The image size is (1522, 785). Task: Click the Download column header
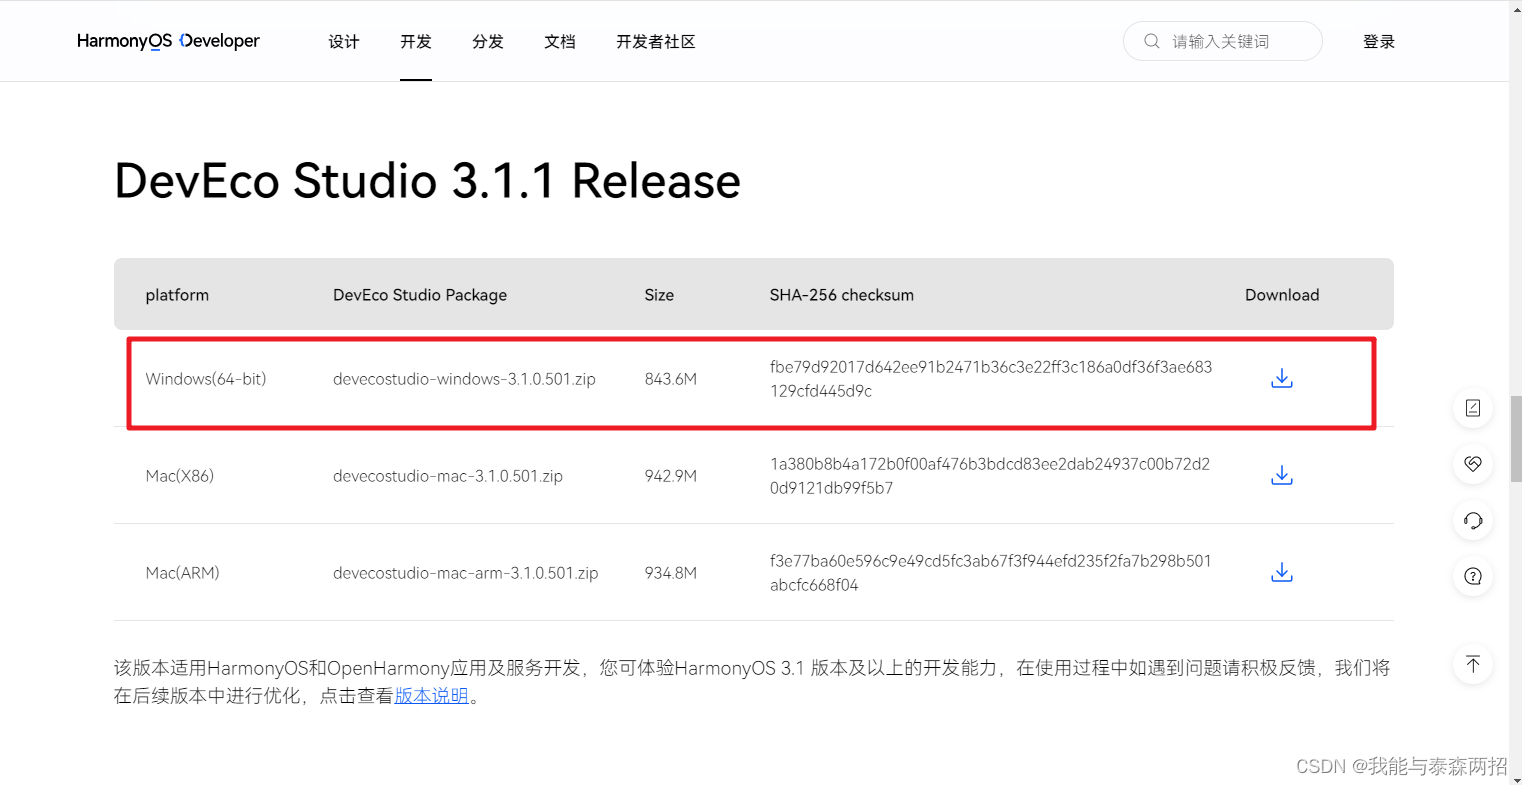(x=1282, y=295)
